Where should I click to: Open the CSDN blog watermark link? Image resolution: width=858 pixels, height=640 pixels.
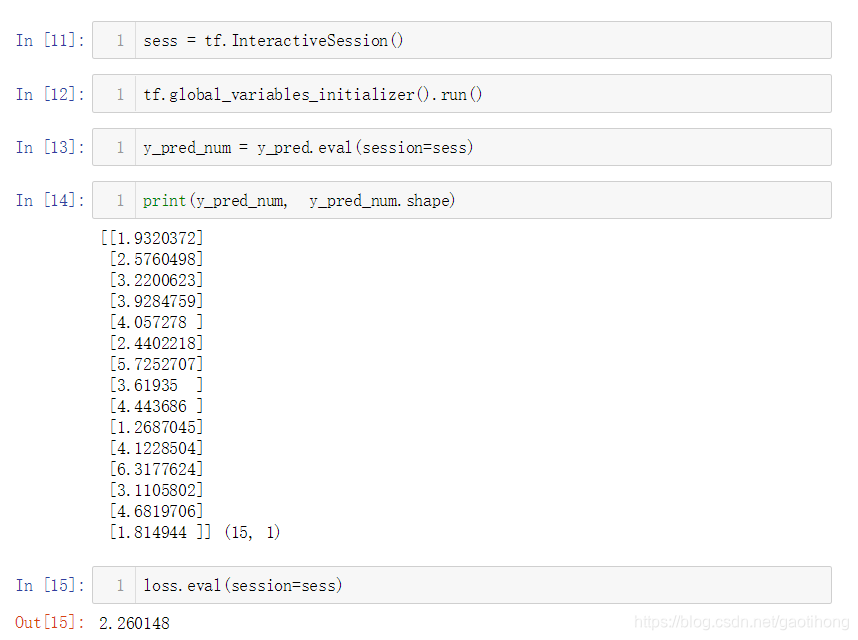740,622
